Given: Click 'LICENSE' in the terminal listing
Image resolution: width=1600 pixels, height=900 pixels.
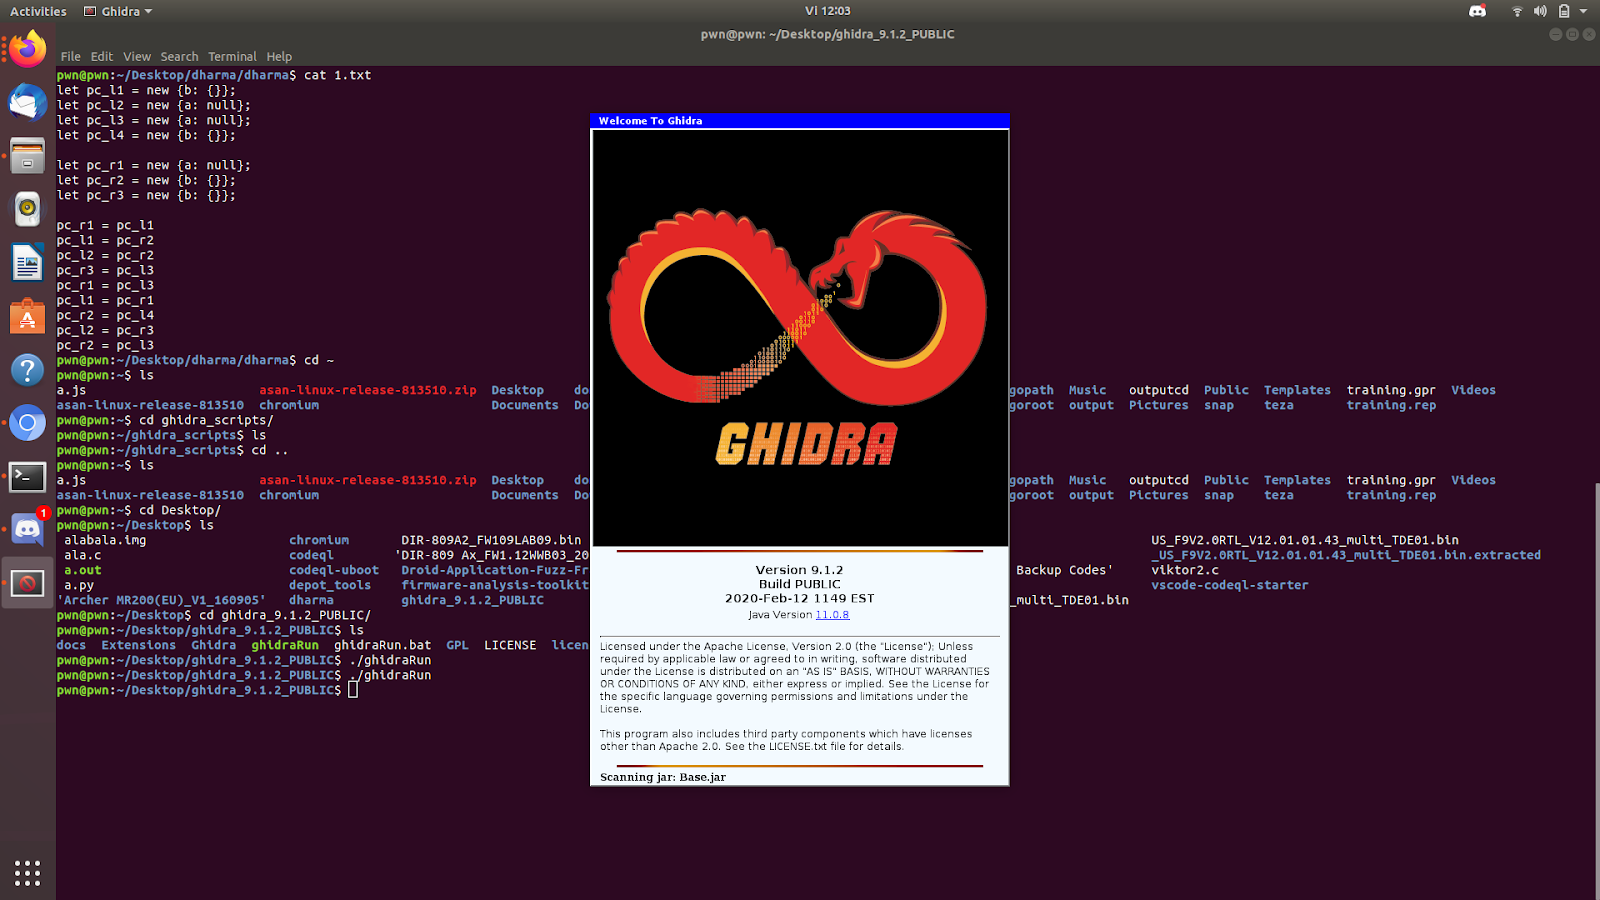Looking at the screenshot, I should tap(510, 645).
